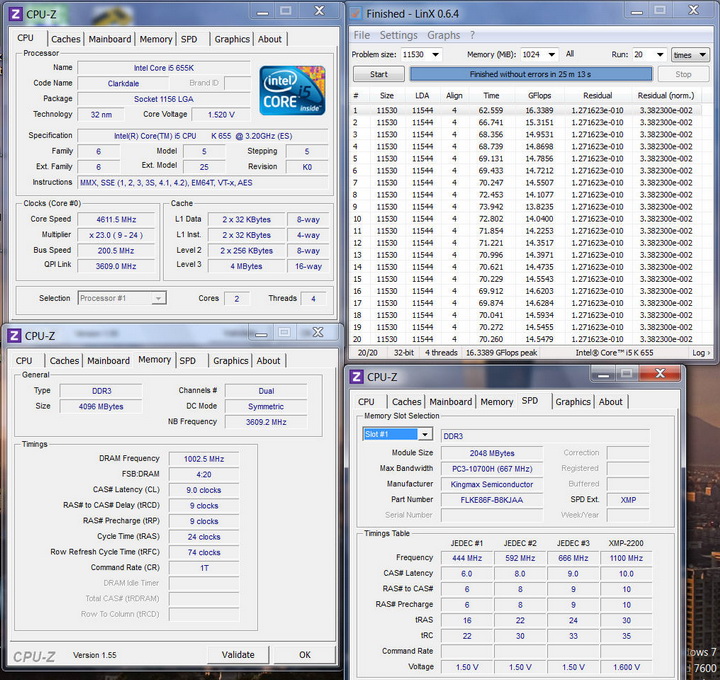This screenshot has width=720, height=680.
Task: Click the Multiplier value x 23.0 (9 - 24)
Action: pyautogui.click(x=116, y=235)
